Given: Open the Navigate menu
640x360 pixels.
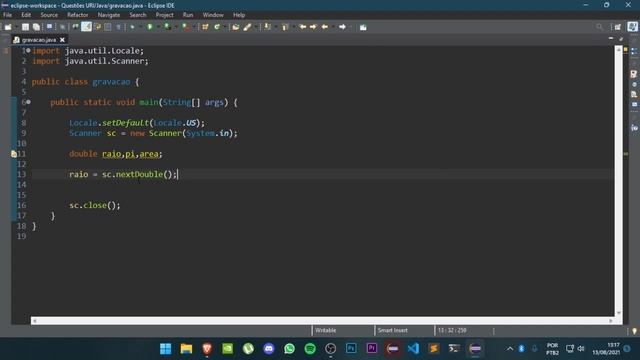Looking at the screenshot, I should tap(109, 15).
